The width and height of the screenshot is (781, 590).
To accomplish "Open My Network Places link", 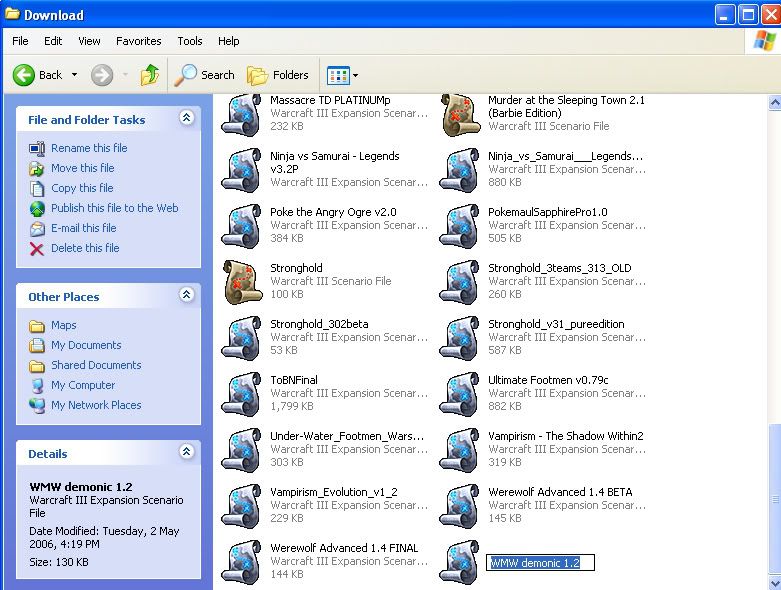I will [96, 405].
